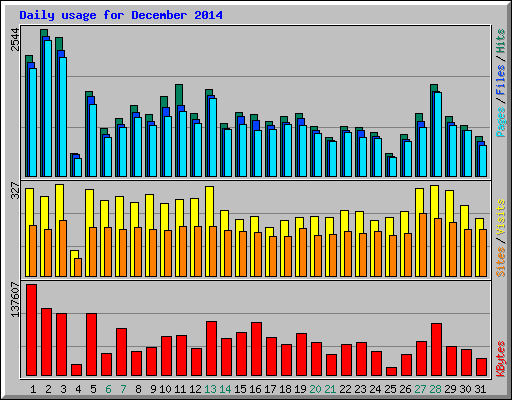Click the cyan pages bar for day 28

point(438,134)
